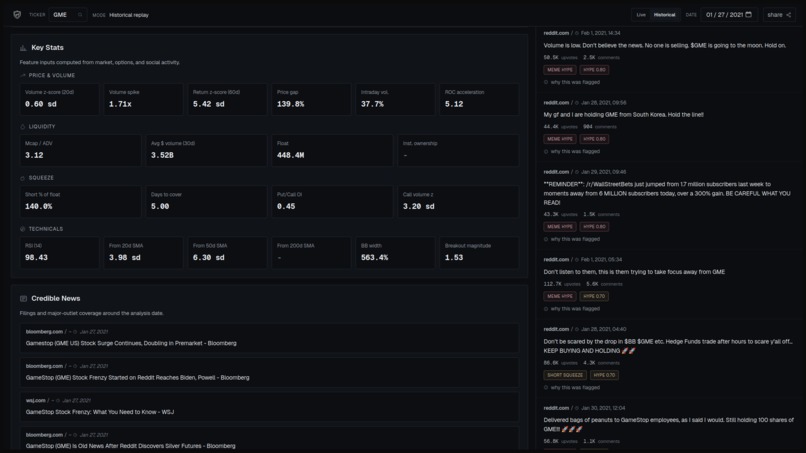Switch to Historical mode
Screen dimensions: 806x453
[664, 15]
